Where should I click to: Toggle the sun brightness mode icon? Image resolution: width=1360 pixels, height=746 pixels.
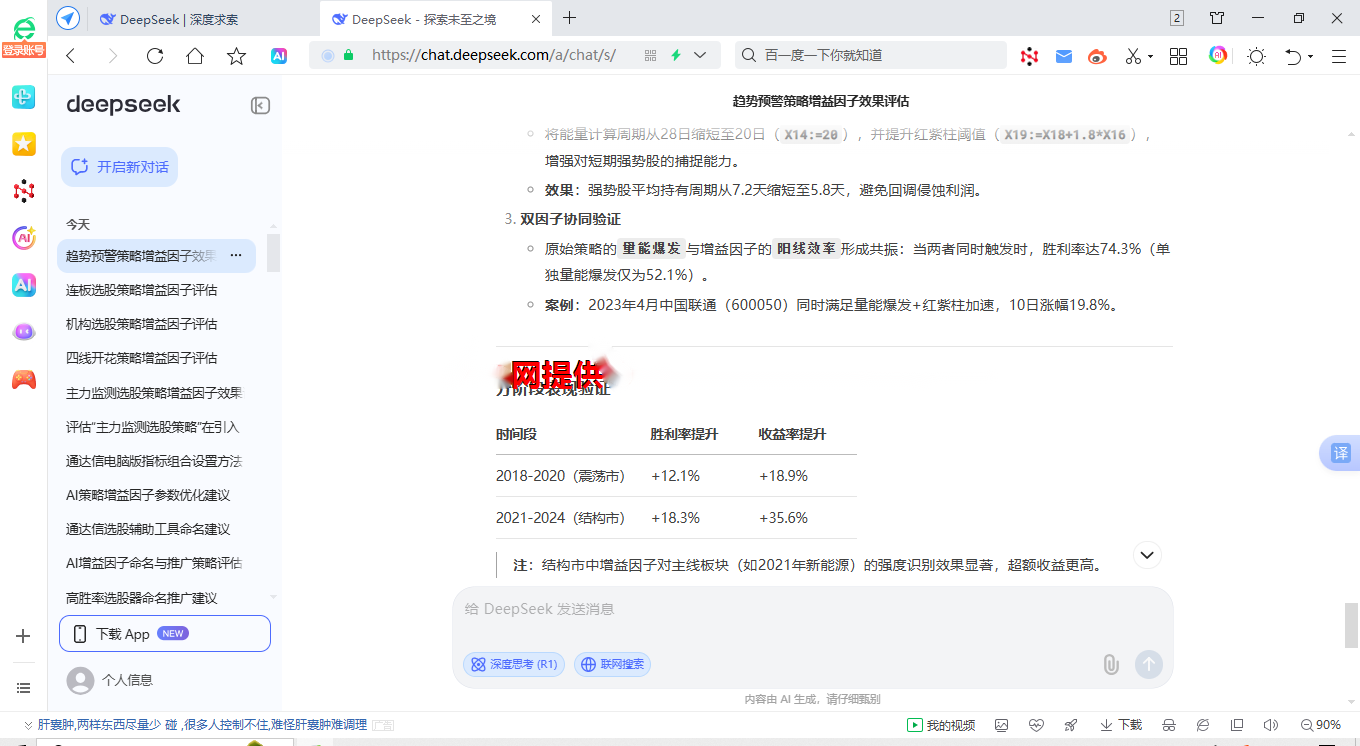pos(1256,56)
